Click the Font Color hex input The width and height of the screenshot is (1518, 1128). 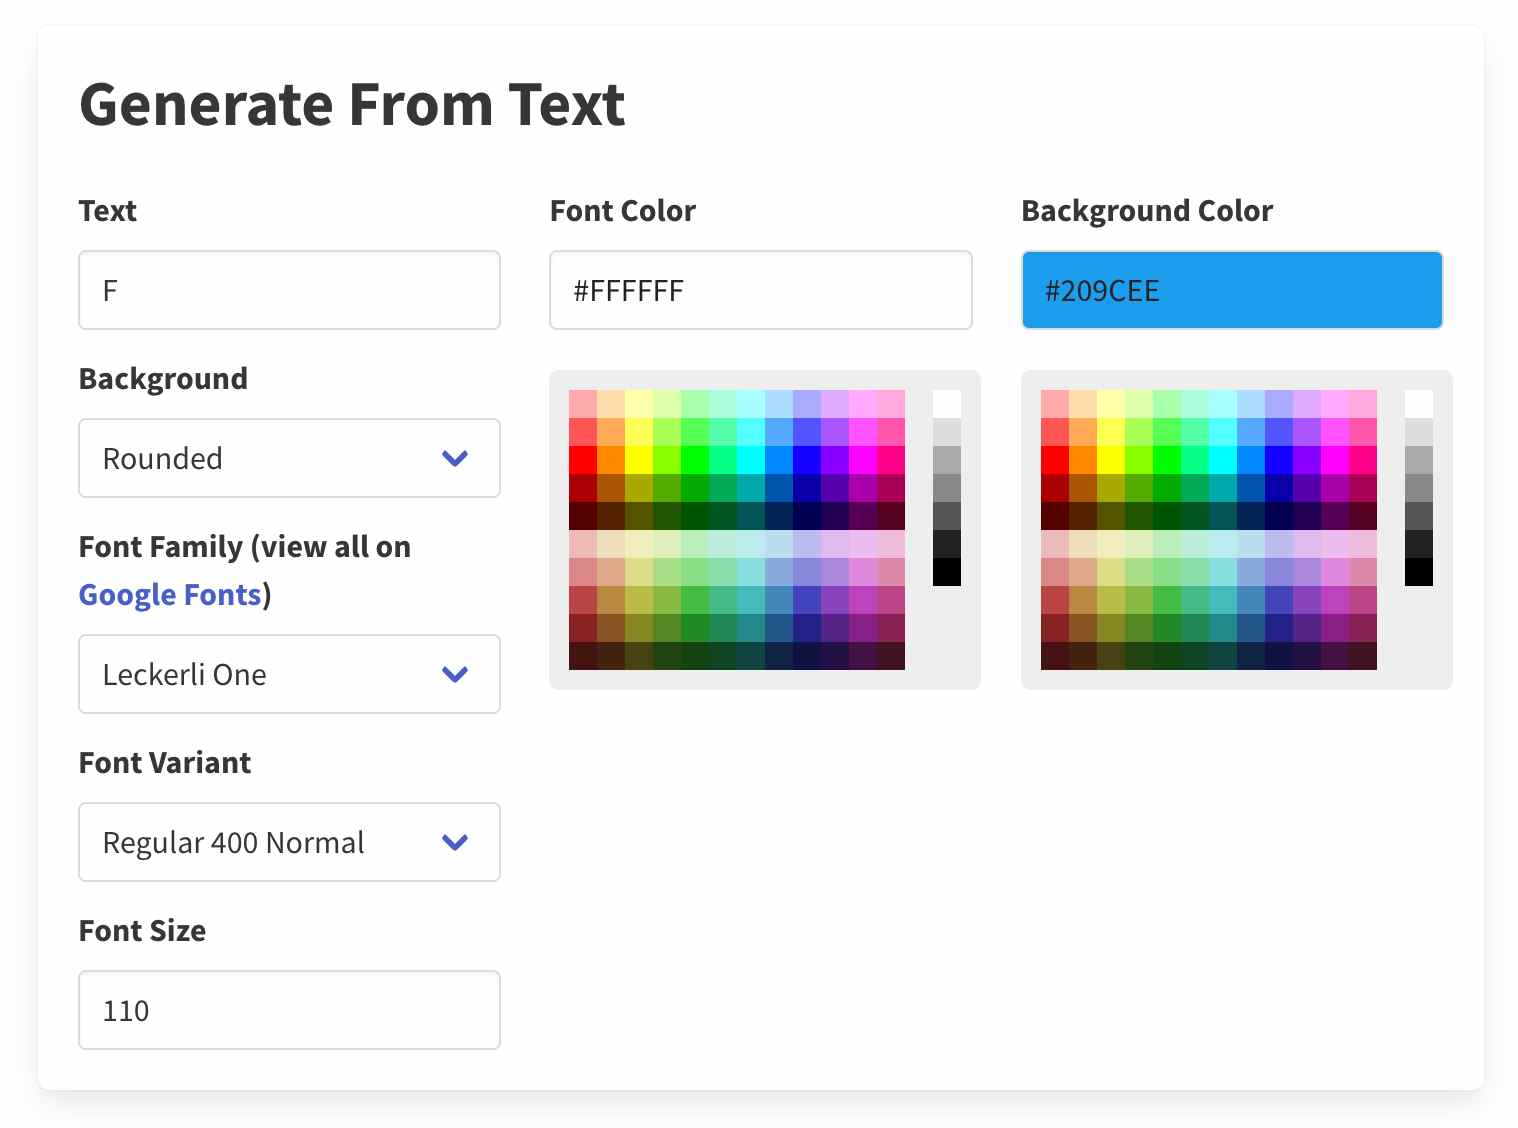760,290
